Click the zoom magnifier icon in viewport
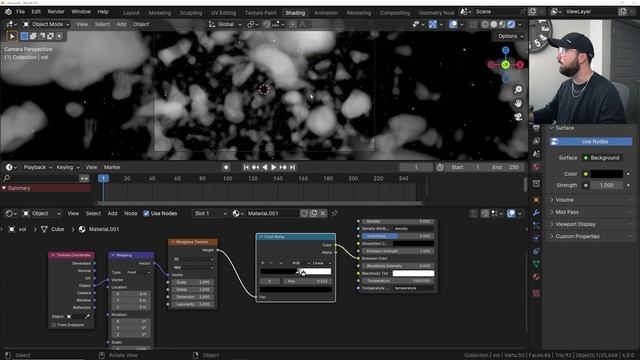Image resolution: width=640 pixels, height=360 pixels. 518,90
